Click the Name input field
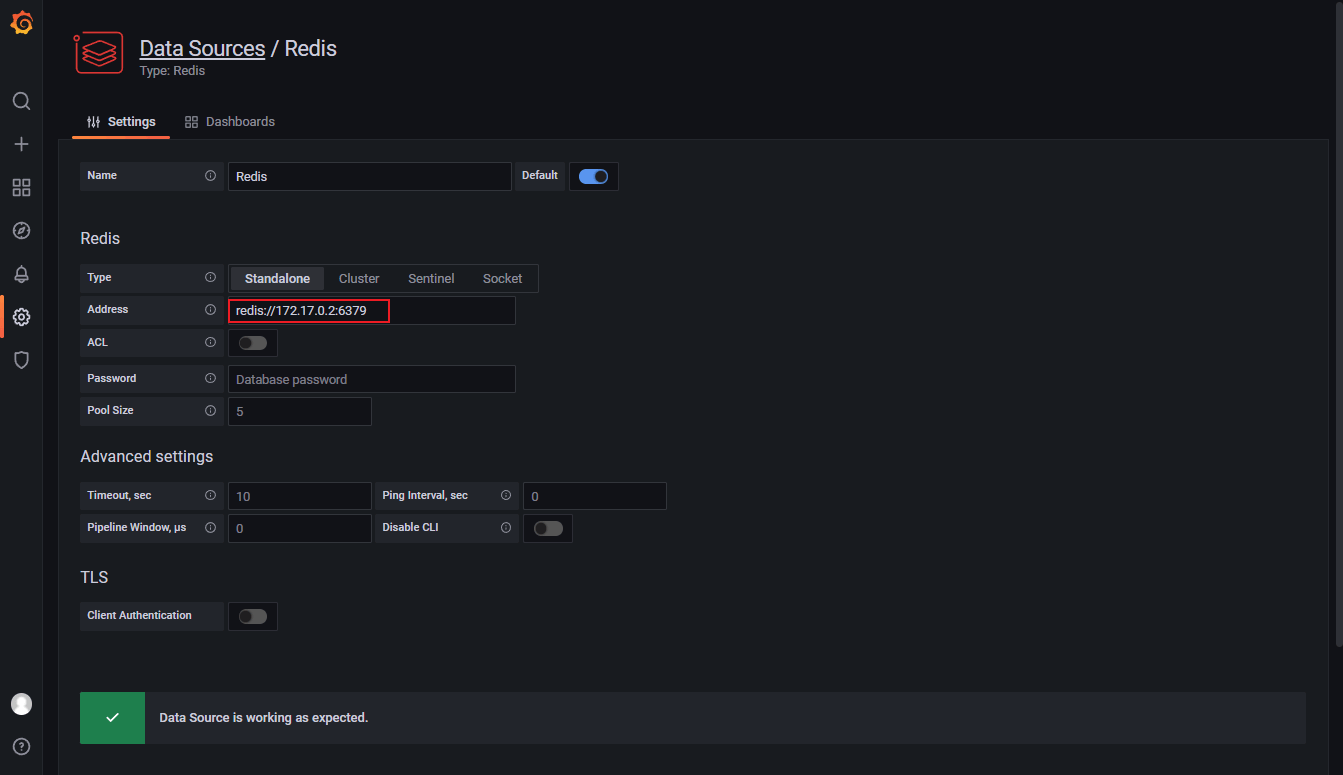Image resolution: width=1343 pixels, height=775 pixels. [369, 176]
